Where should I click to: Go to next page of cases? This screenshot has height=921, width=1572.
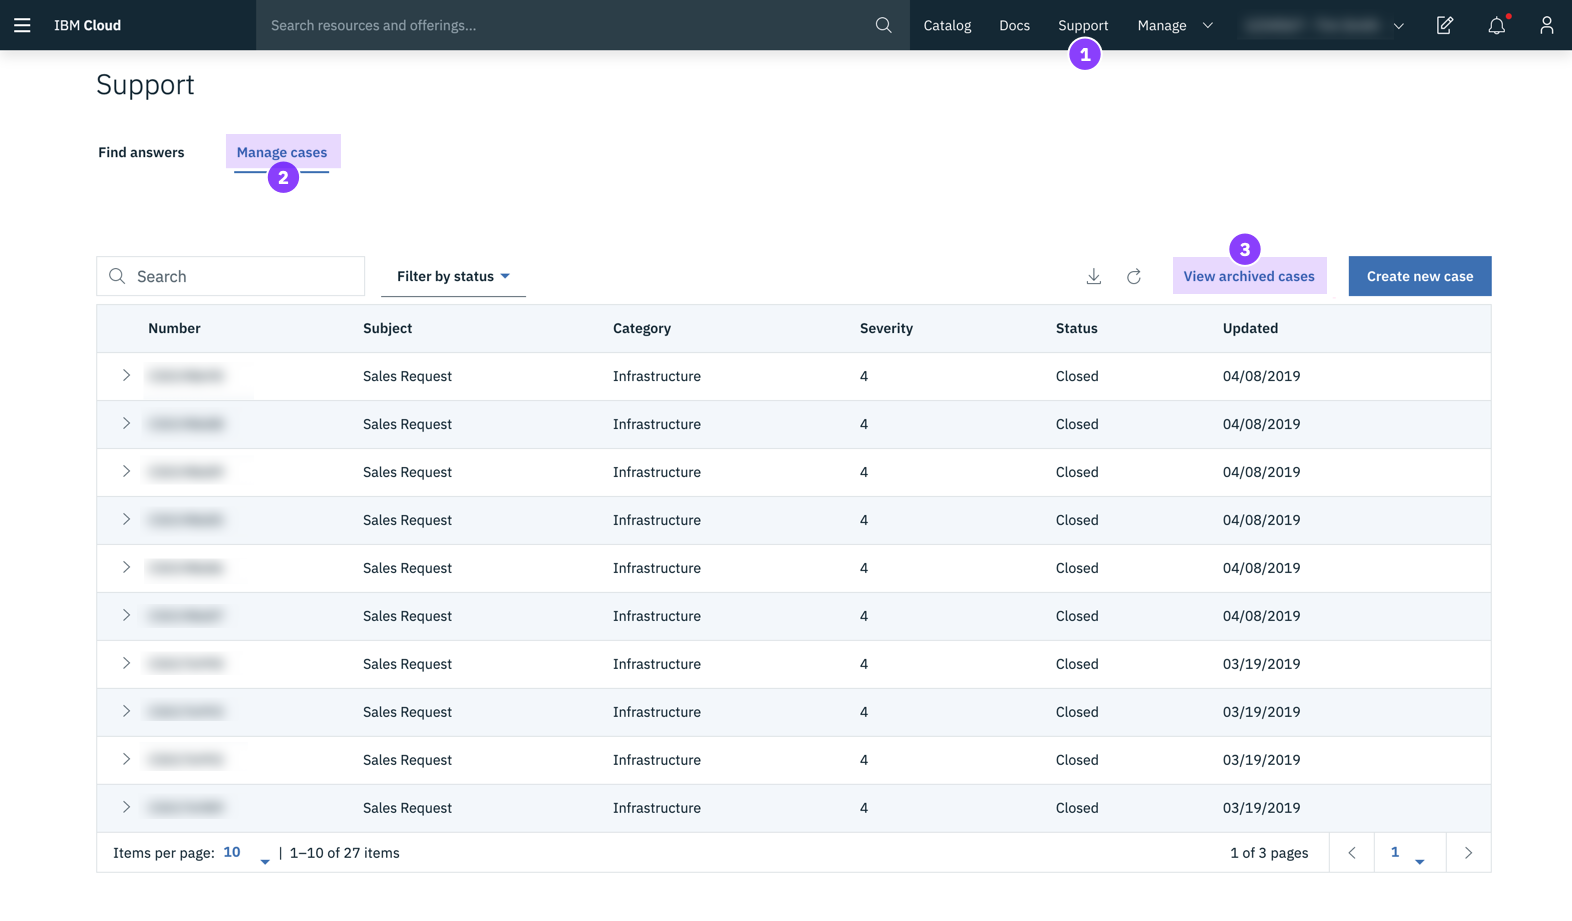click(x=1468, y=853)
